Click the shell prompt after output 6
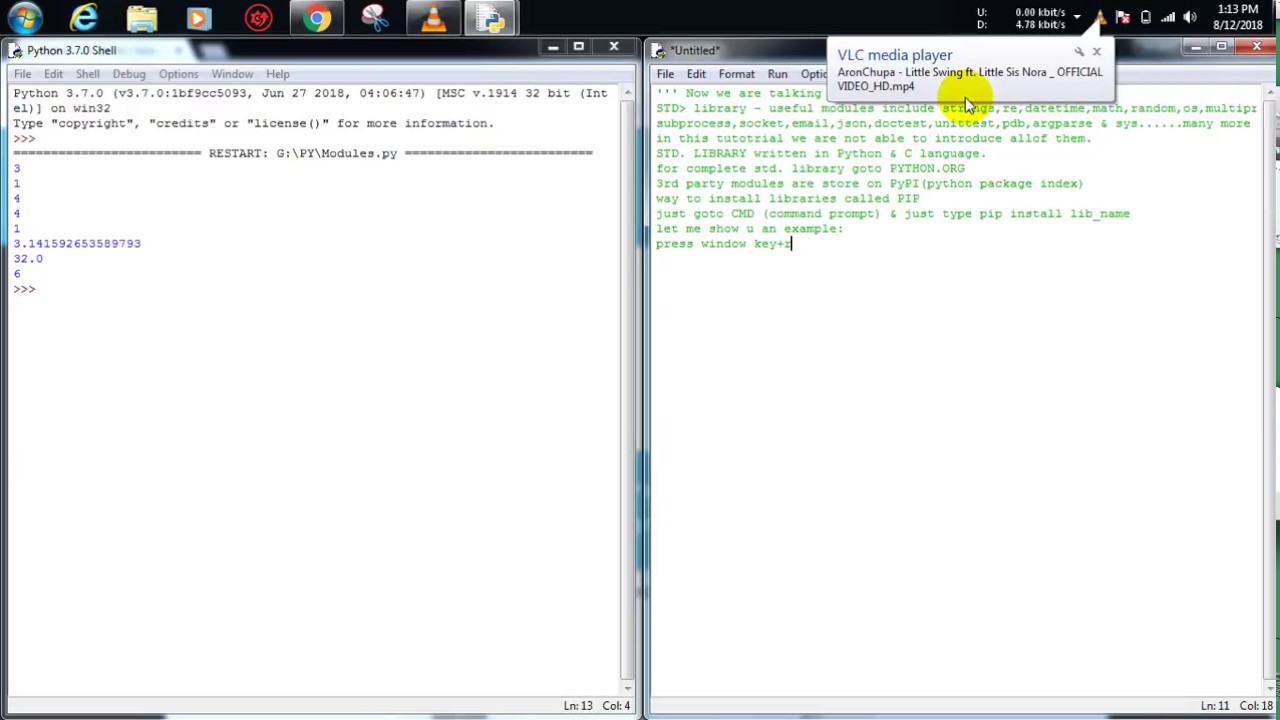Screen dimensions: 1280x720 24,289
